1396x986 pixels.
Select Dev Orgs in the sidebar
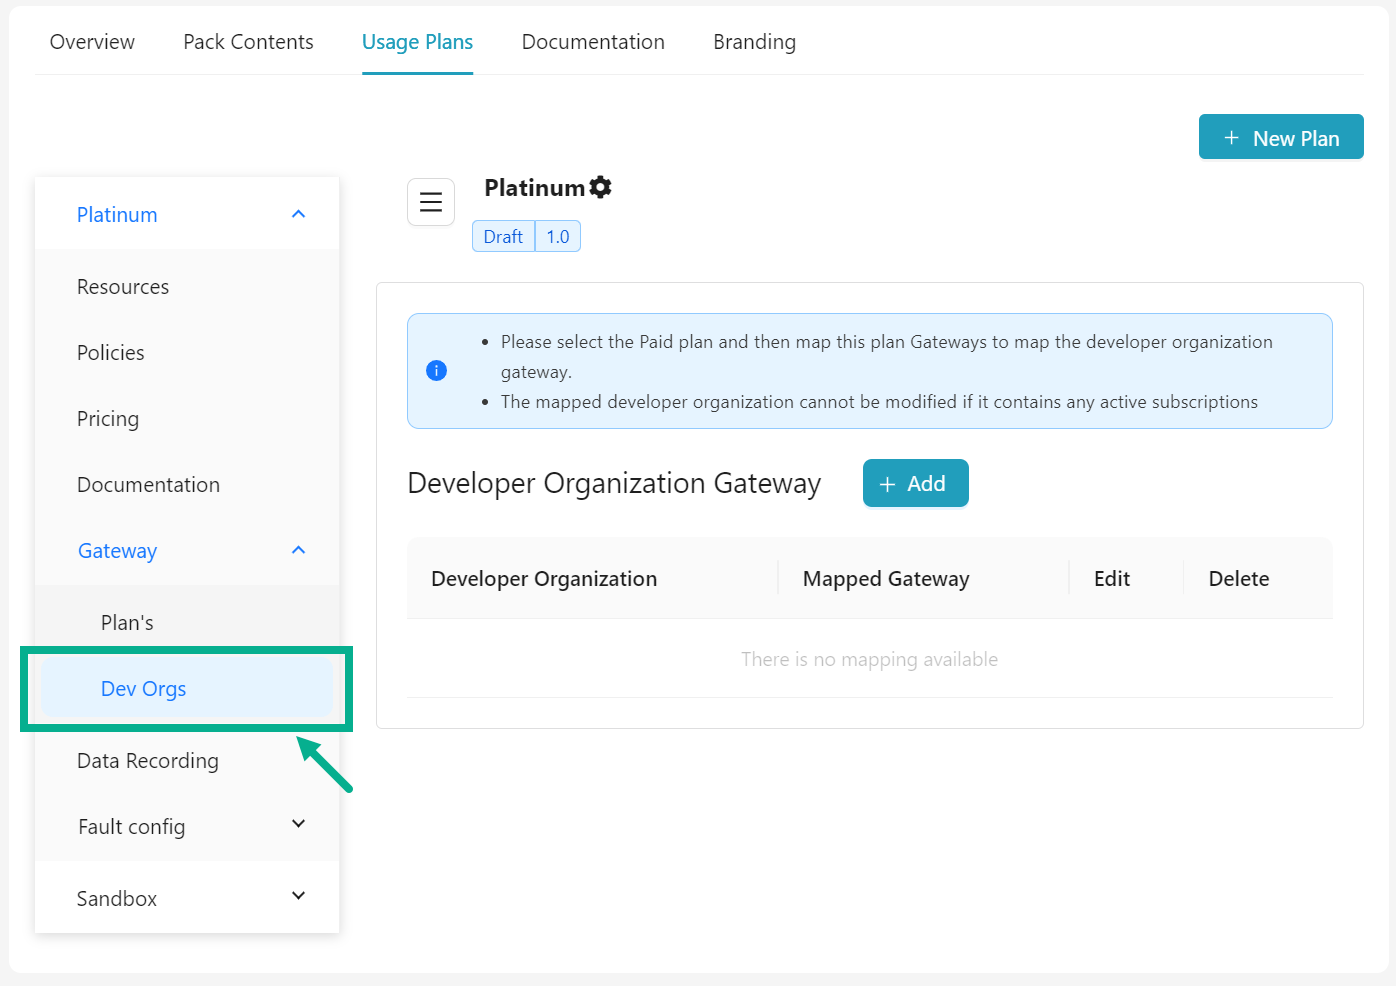(144, 689)
